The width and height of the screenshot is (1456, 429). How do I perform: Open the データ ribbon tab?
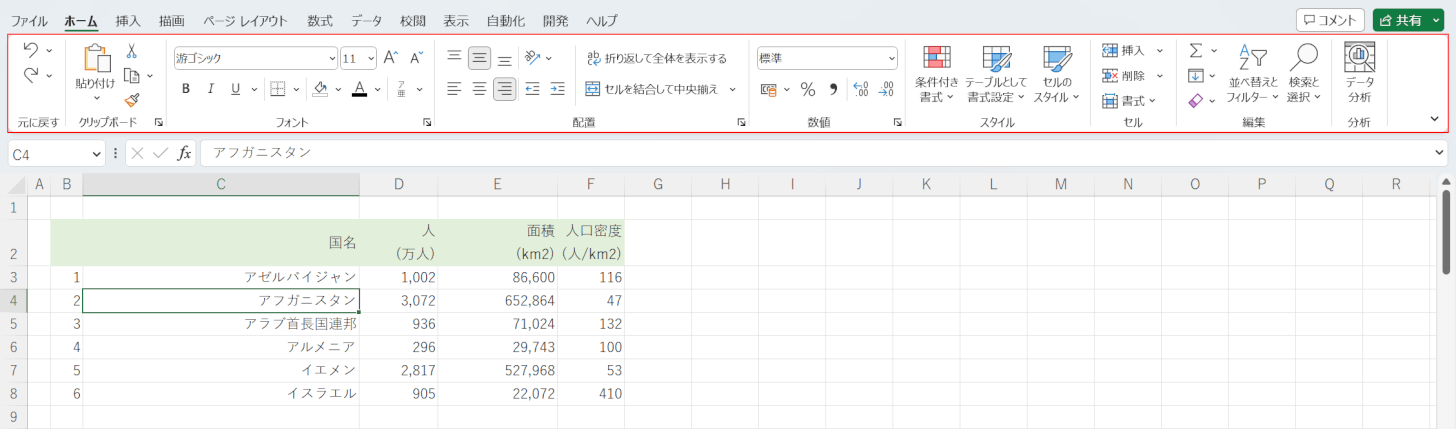[366, 20]
